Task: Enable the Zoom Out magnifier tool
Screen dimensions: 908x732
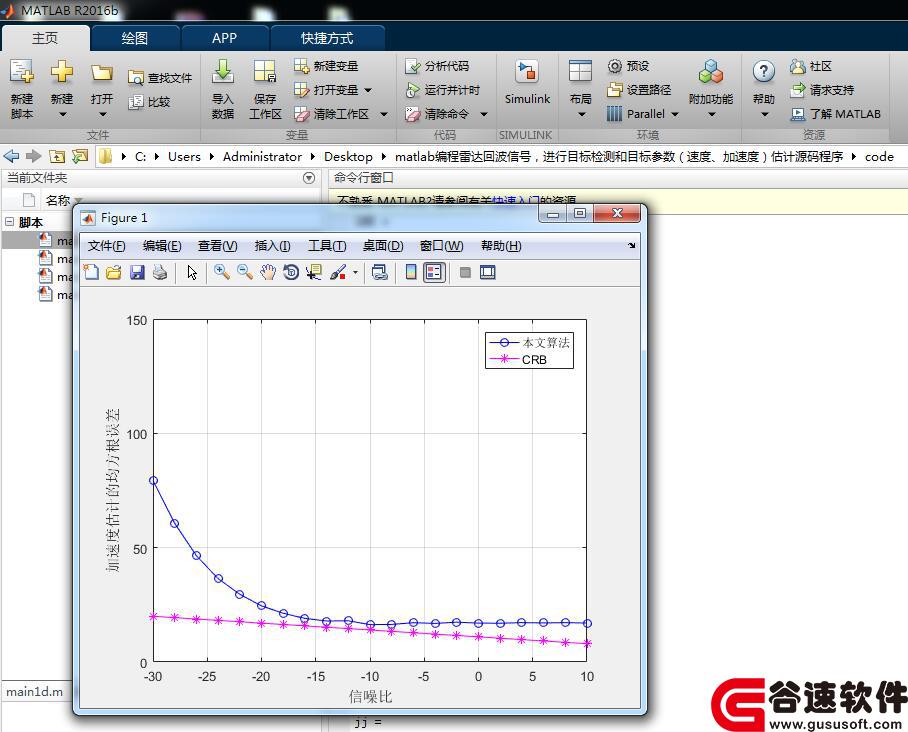Action: pyautogui.click(x=244, y=272)
